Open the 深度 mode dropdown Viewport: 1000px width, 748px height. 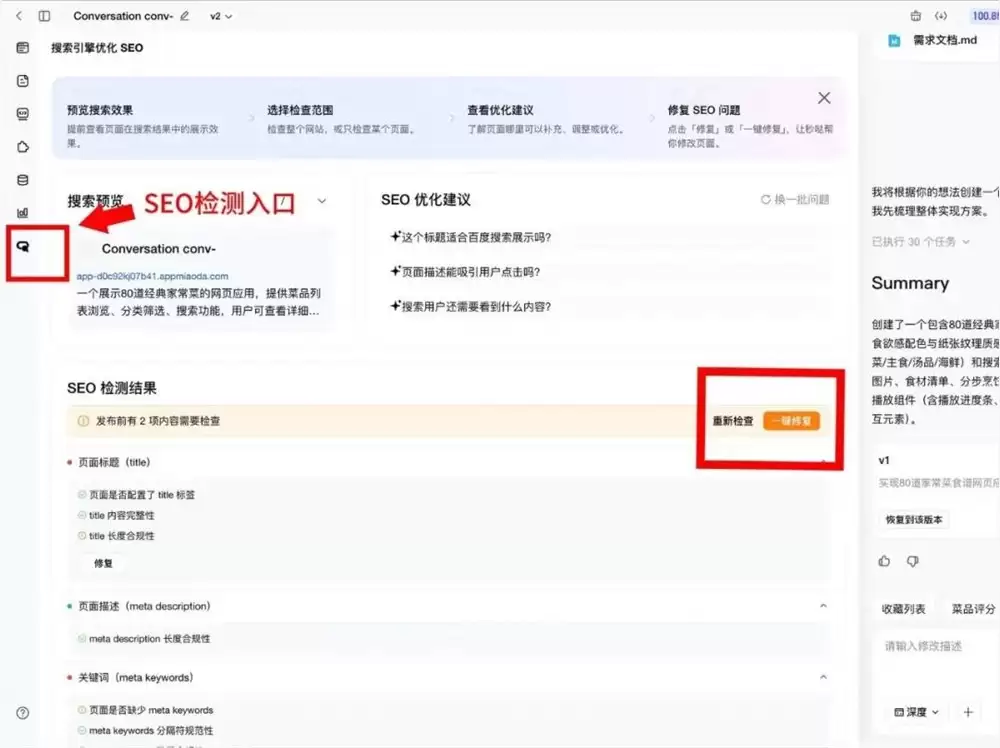point(916,712)
